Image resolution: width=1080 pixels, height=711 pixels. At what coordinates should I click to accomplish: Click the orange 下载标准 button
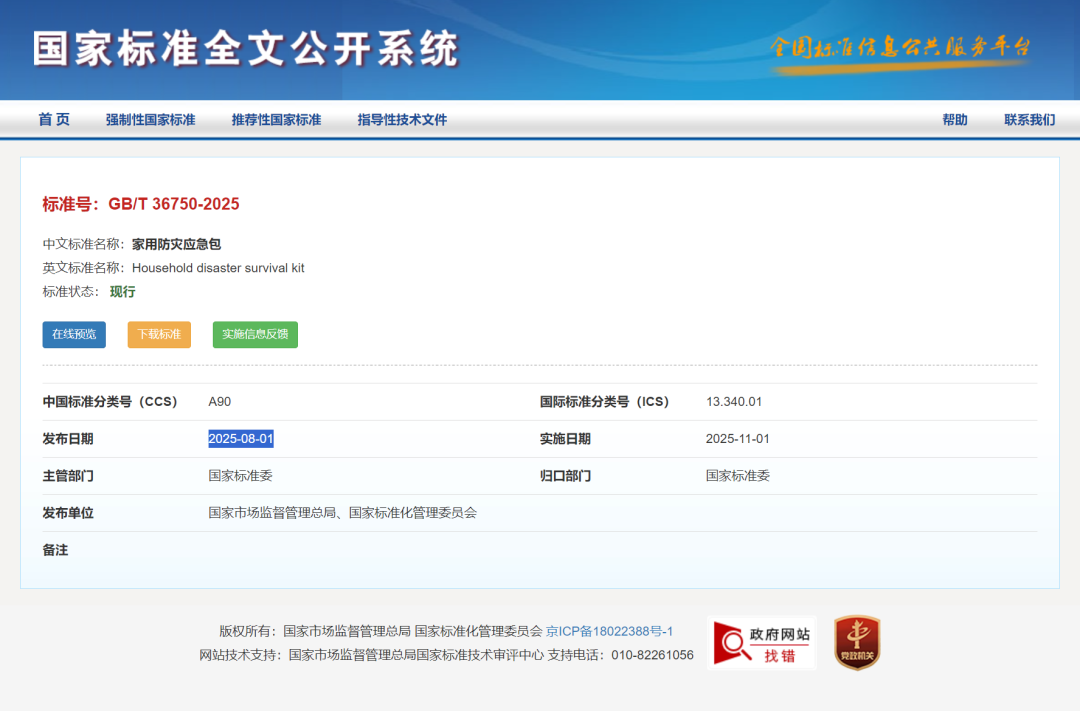pyautogui.click(x=159, y=334)
